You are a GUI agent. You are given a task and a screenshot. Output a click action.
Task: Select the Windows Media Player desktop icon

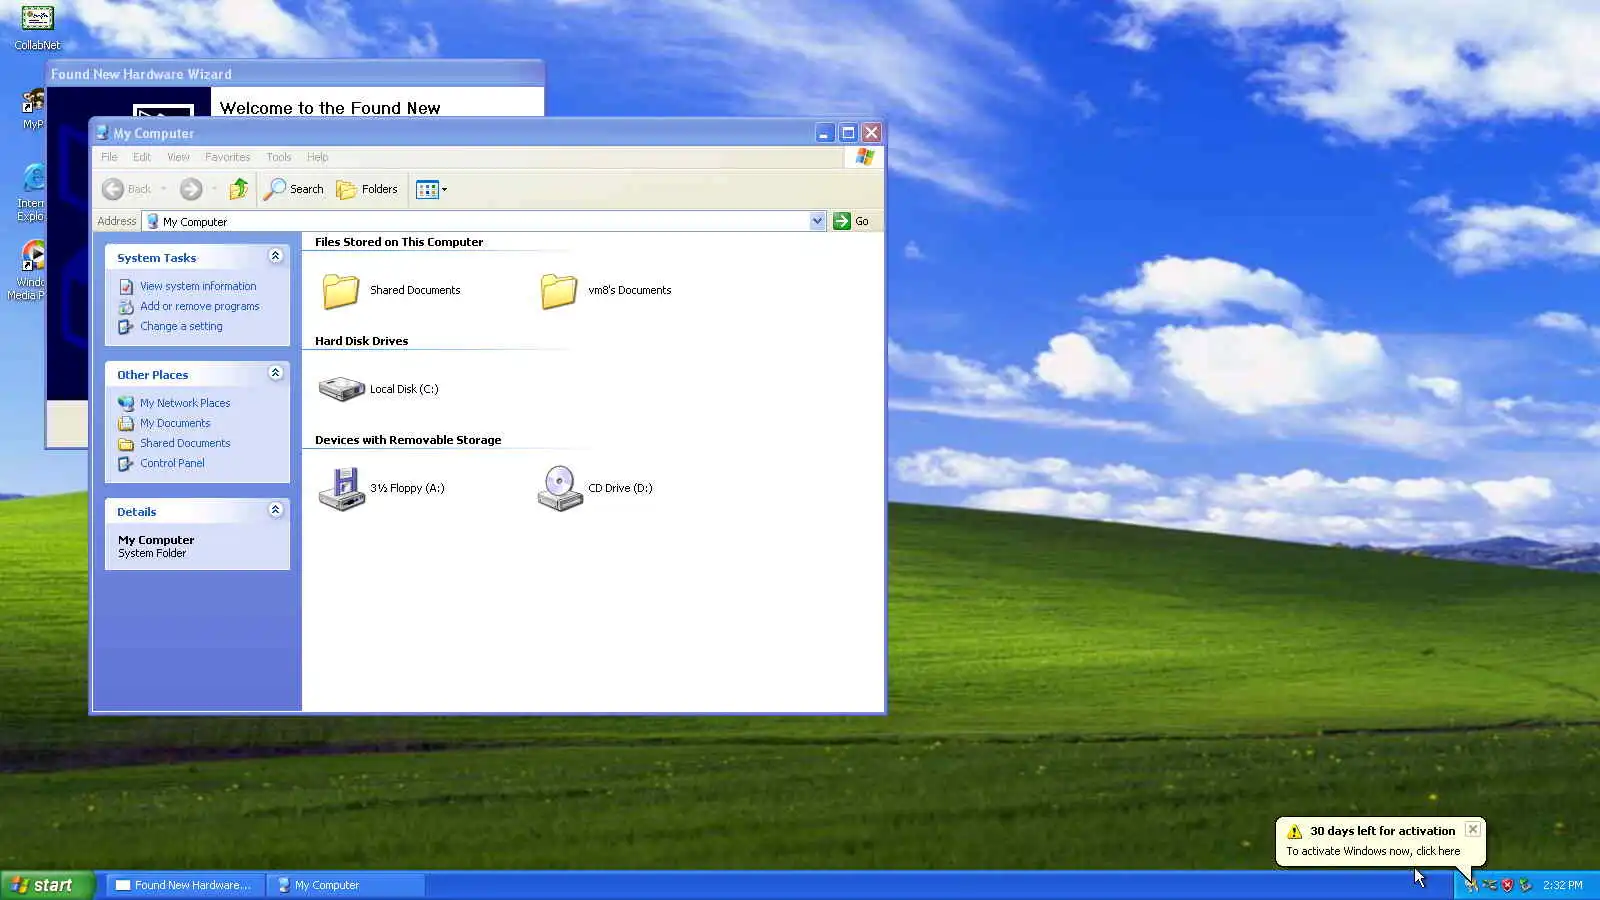pos(28,270)
